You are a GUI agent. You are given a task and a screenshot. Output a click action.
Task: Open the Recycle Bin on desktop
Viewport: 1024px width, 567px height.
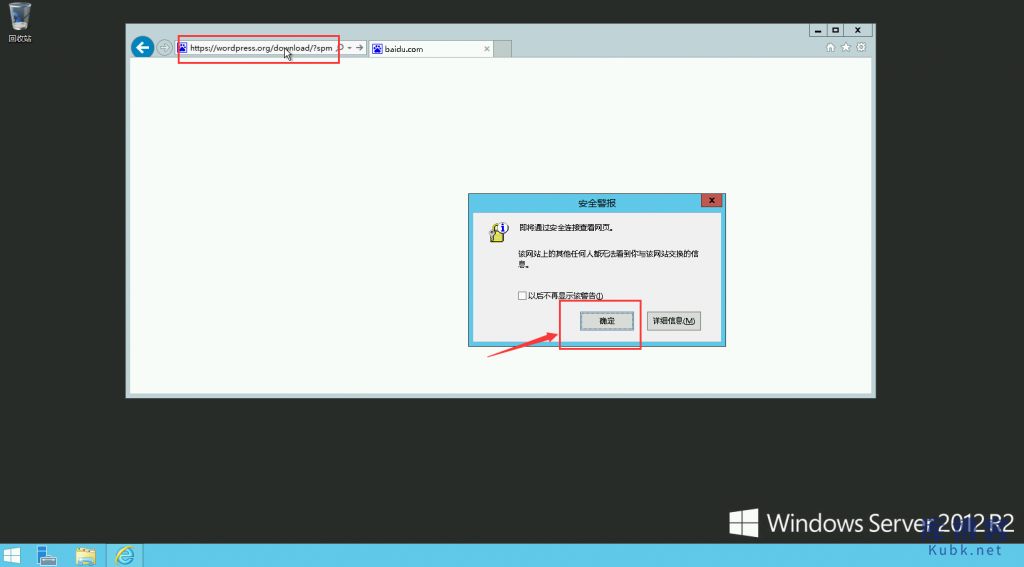pyautogui.click(x=19, y=20)
